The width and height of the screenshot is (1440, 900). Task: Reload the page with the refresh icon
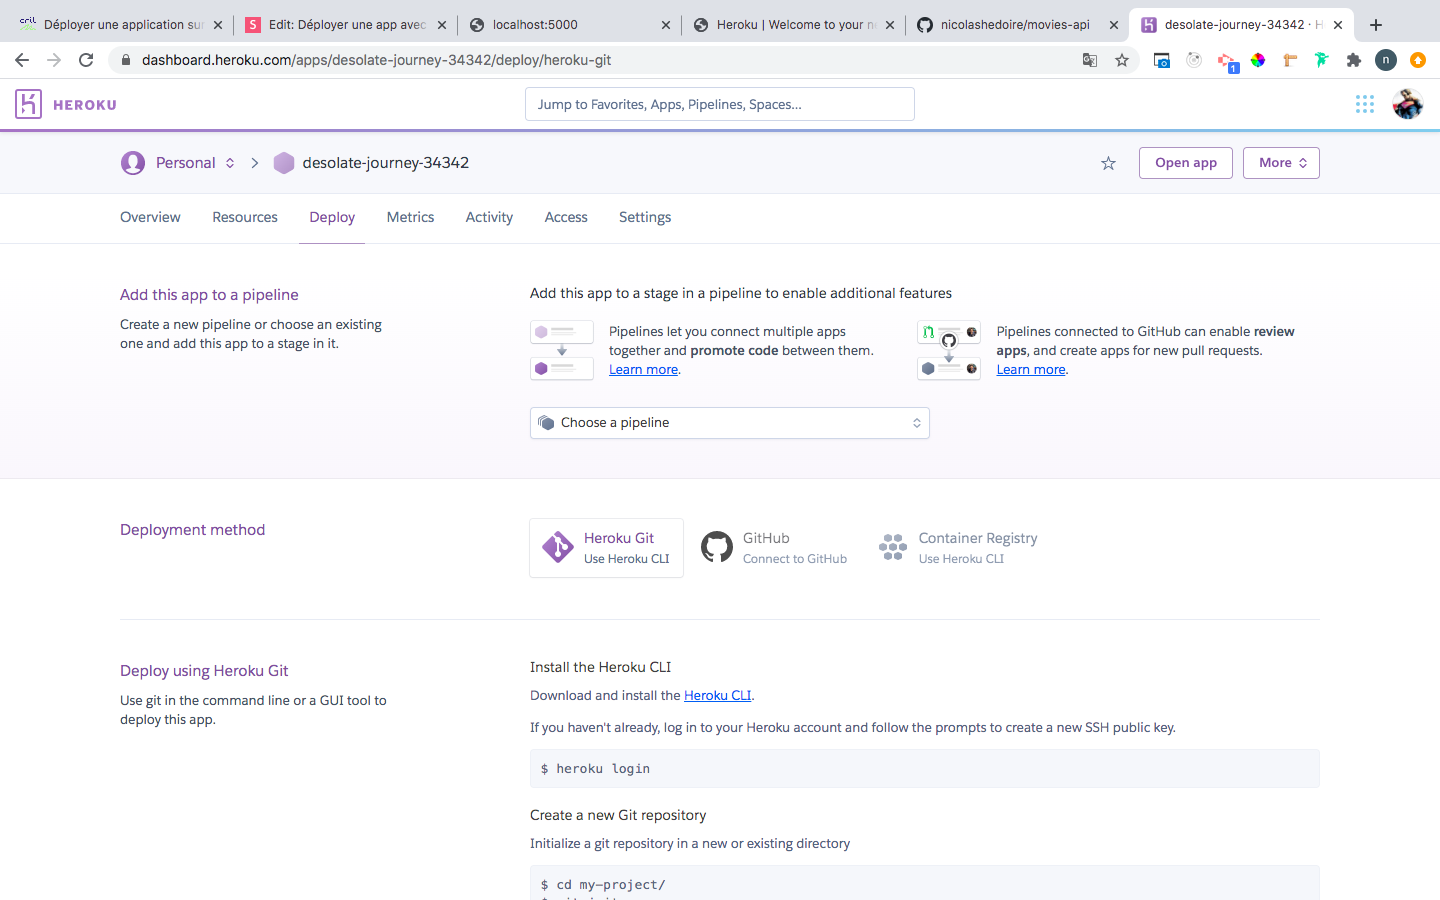(86, 60)
